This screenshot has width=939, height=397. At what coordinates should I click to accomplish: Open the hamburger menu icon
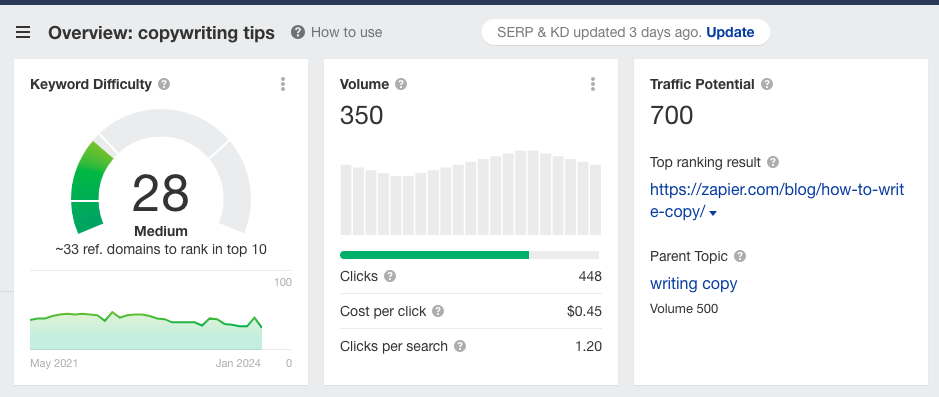(23, 32)
